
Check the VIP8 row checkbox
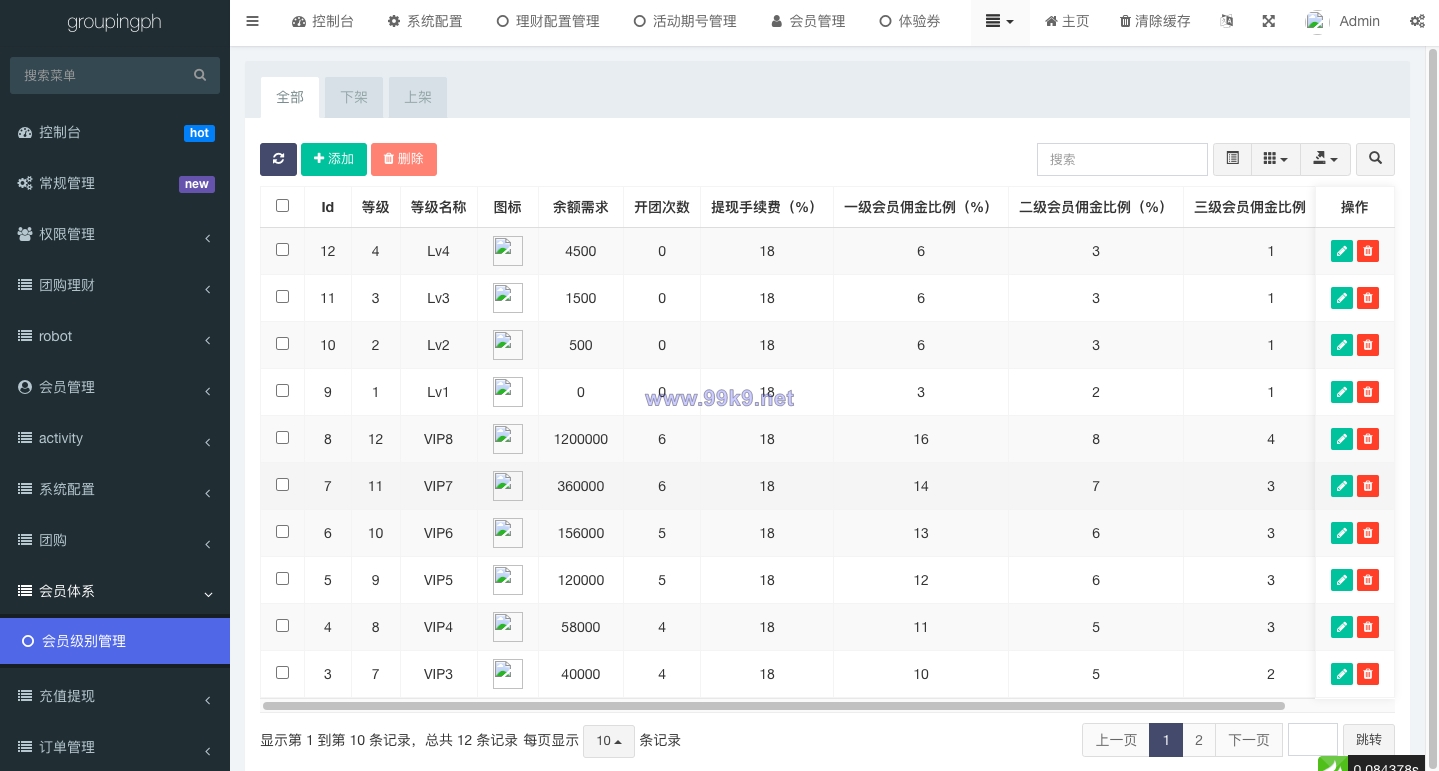(282, 437)
